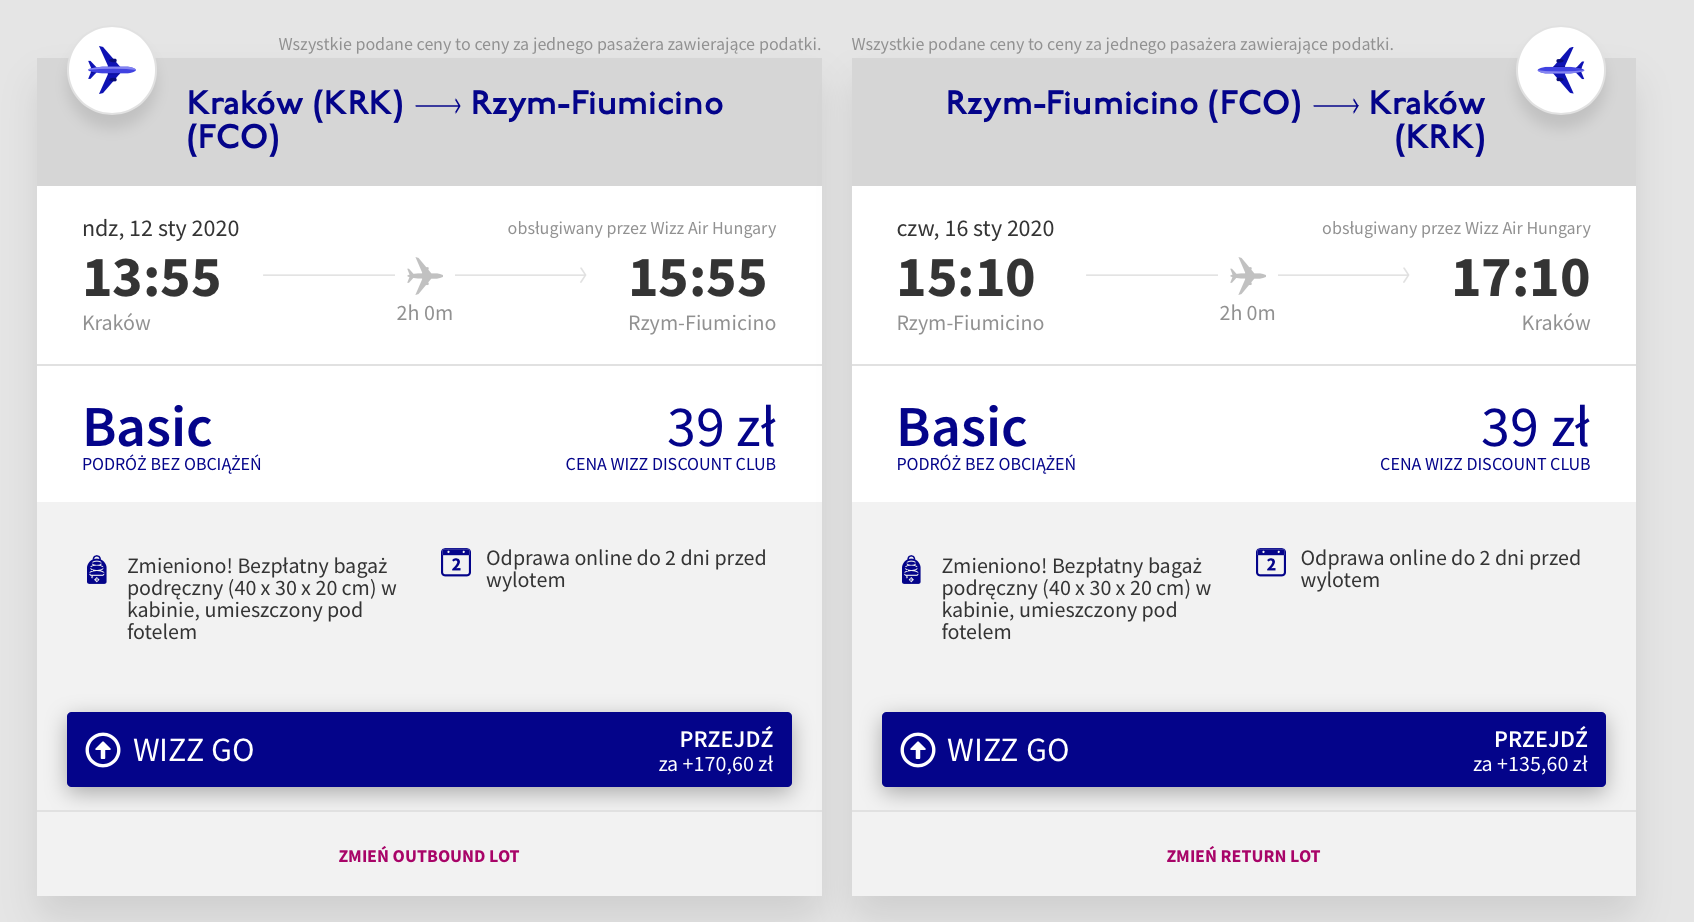Click PODRÓŻ BEZ OBCIĄŻEŃ under outbound Basic
The height and width of the screenshot is (922, 1694).
click(x=172, y=464)
